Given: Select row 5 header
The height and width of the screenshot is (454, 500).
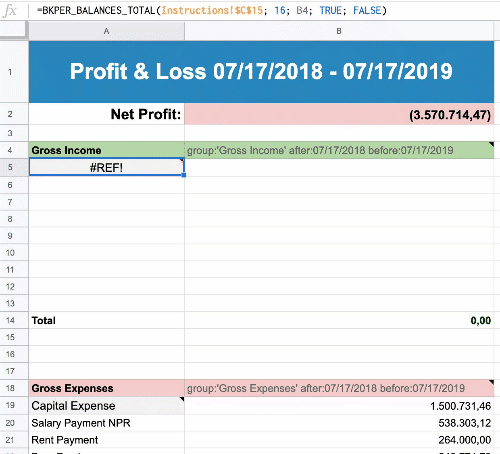Looking at the screenshot, I should pos(14,167).
